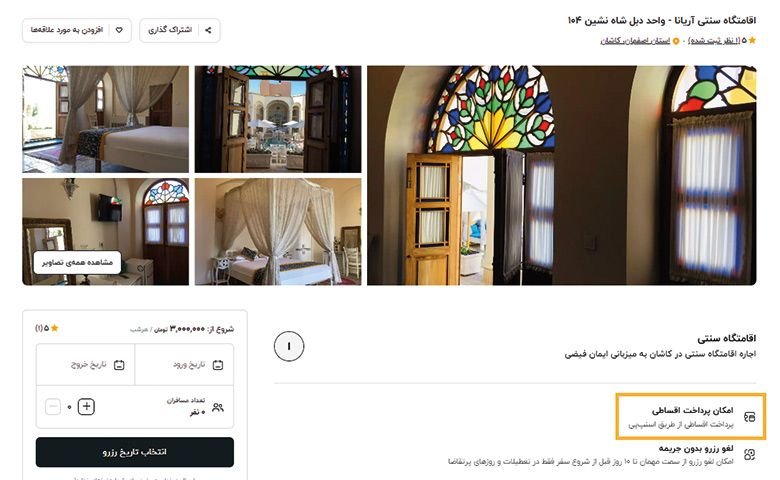Click the check-out calendar icon
Image resolution: width=780 pixels, height=480 pixels.
[x=119, y=365]
